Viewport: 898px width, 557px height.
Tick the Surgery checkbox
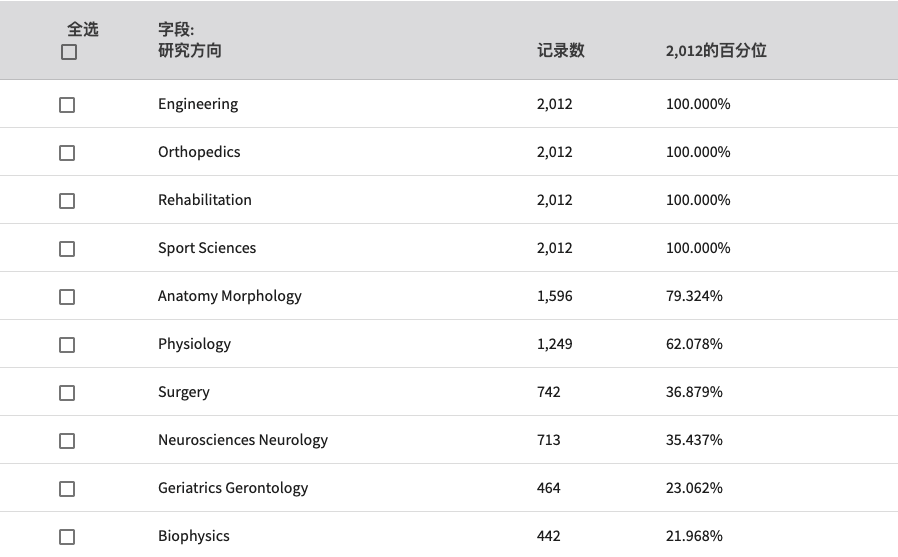[67, 393]
